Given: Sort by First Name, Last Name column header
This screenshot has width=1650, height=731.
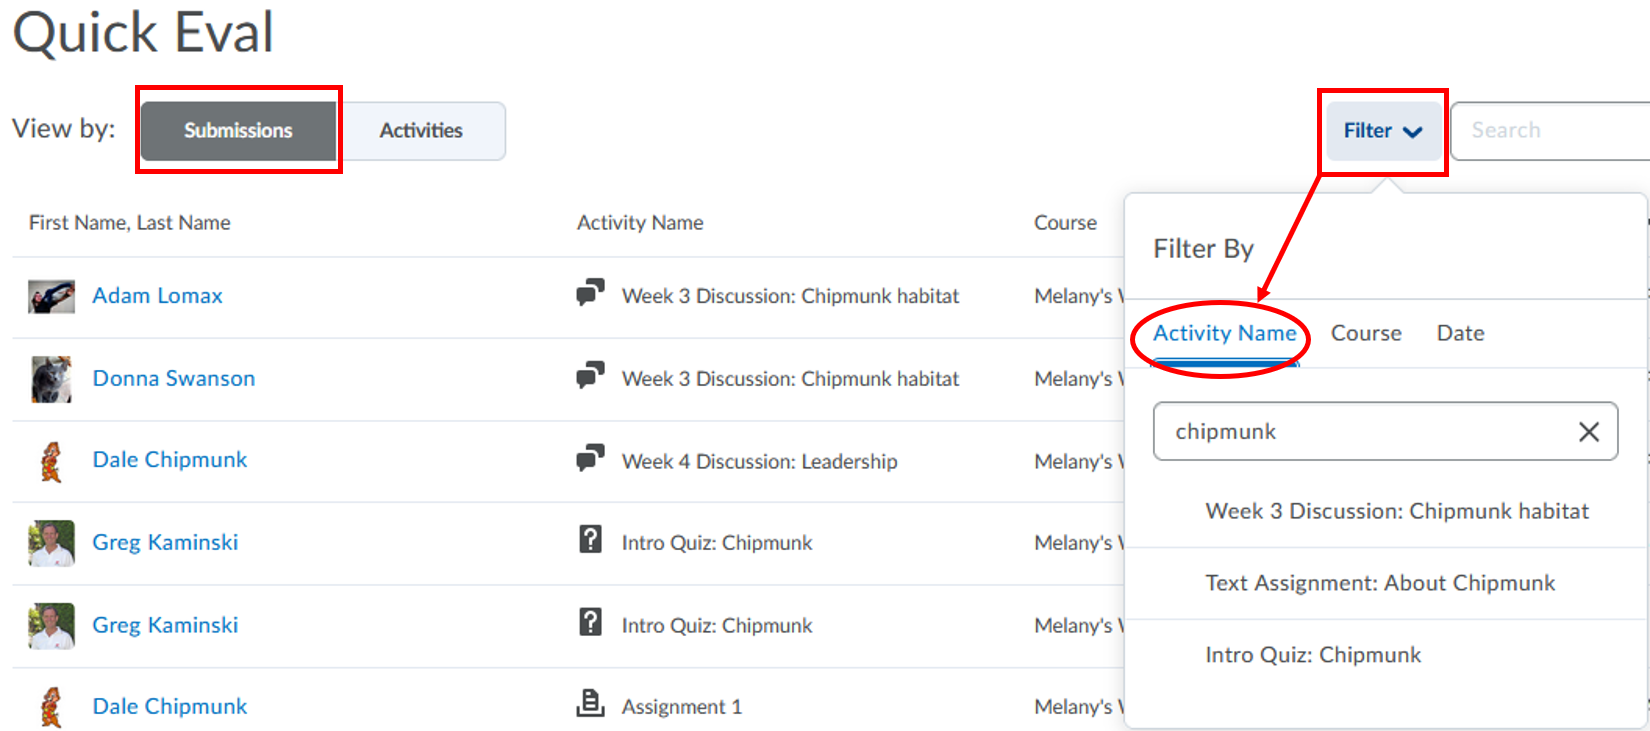Looking at the screenshot, I should coord(130,223).
